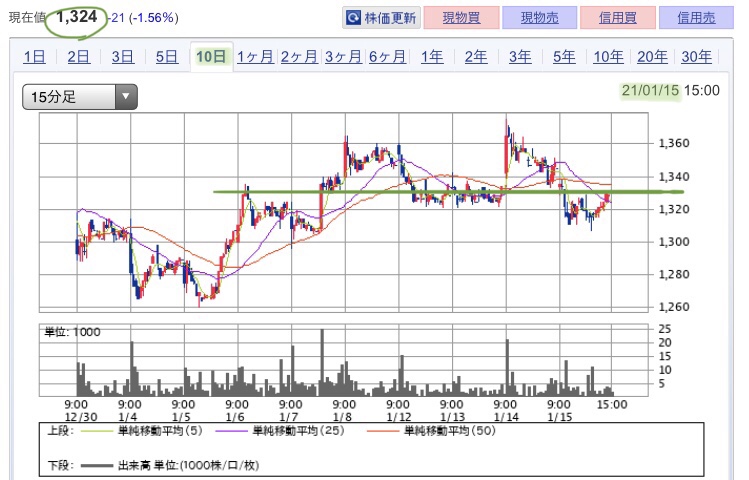Click the 株価更新 refresh icon
Screen dimensions: 749x480
coord(353,18)
